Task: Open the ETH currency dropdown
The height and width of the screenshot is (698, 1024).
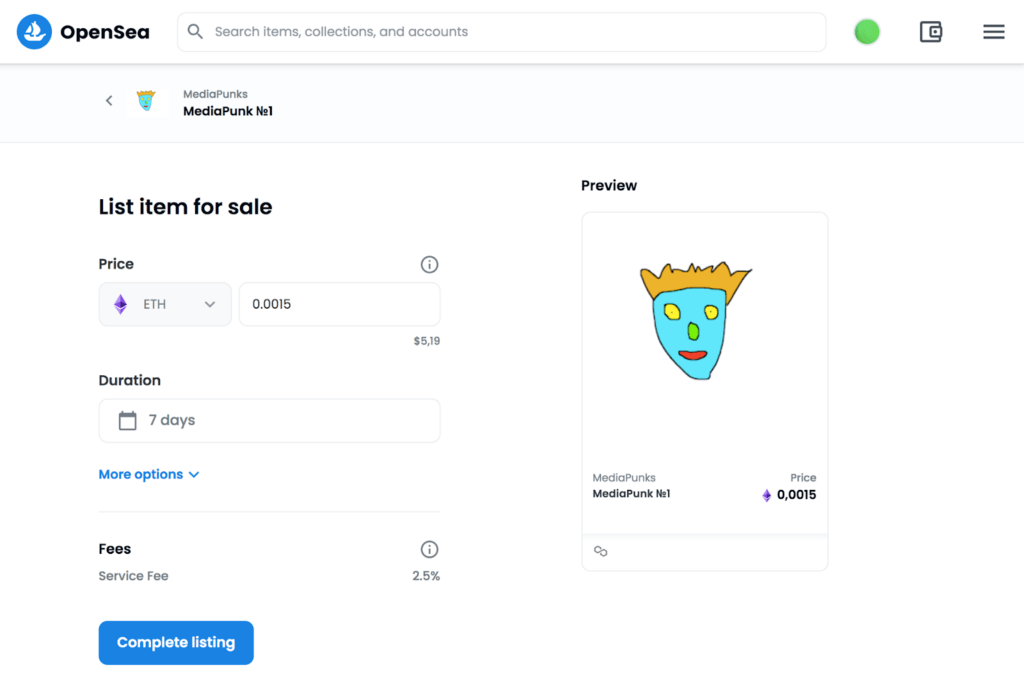Action: pos(165,304)
